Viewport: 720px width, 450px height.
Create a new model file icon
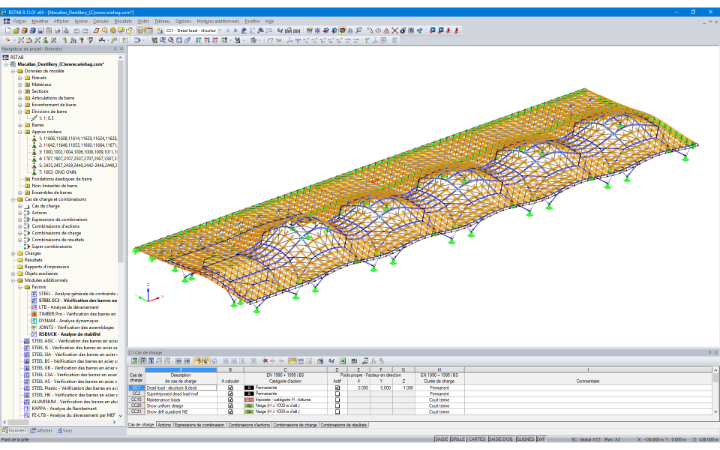tap(8, 31)
